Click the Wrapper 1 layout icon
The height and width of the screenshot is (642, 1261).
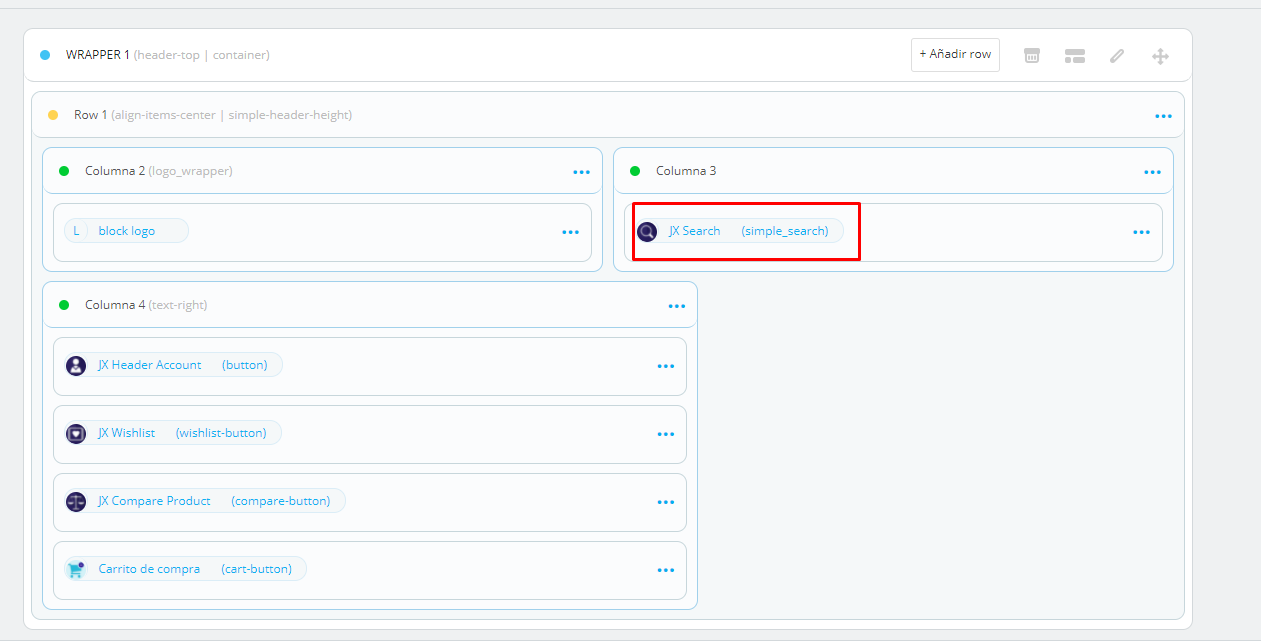[x=1075, y=56]
